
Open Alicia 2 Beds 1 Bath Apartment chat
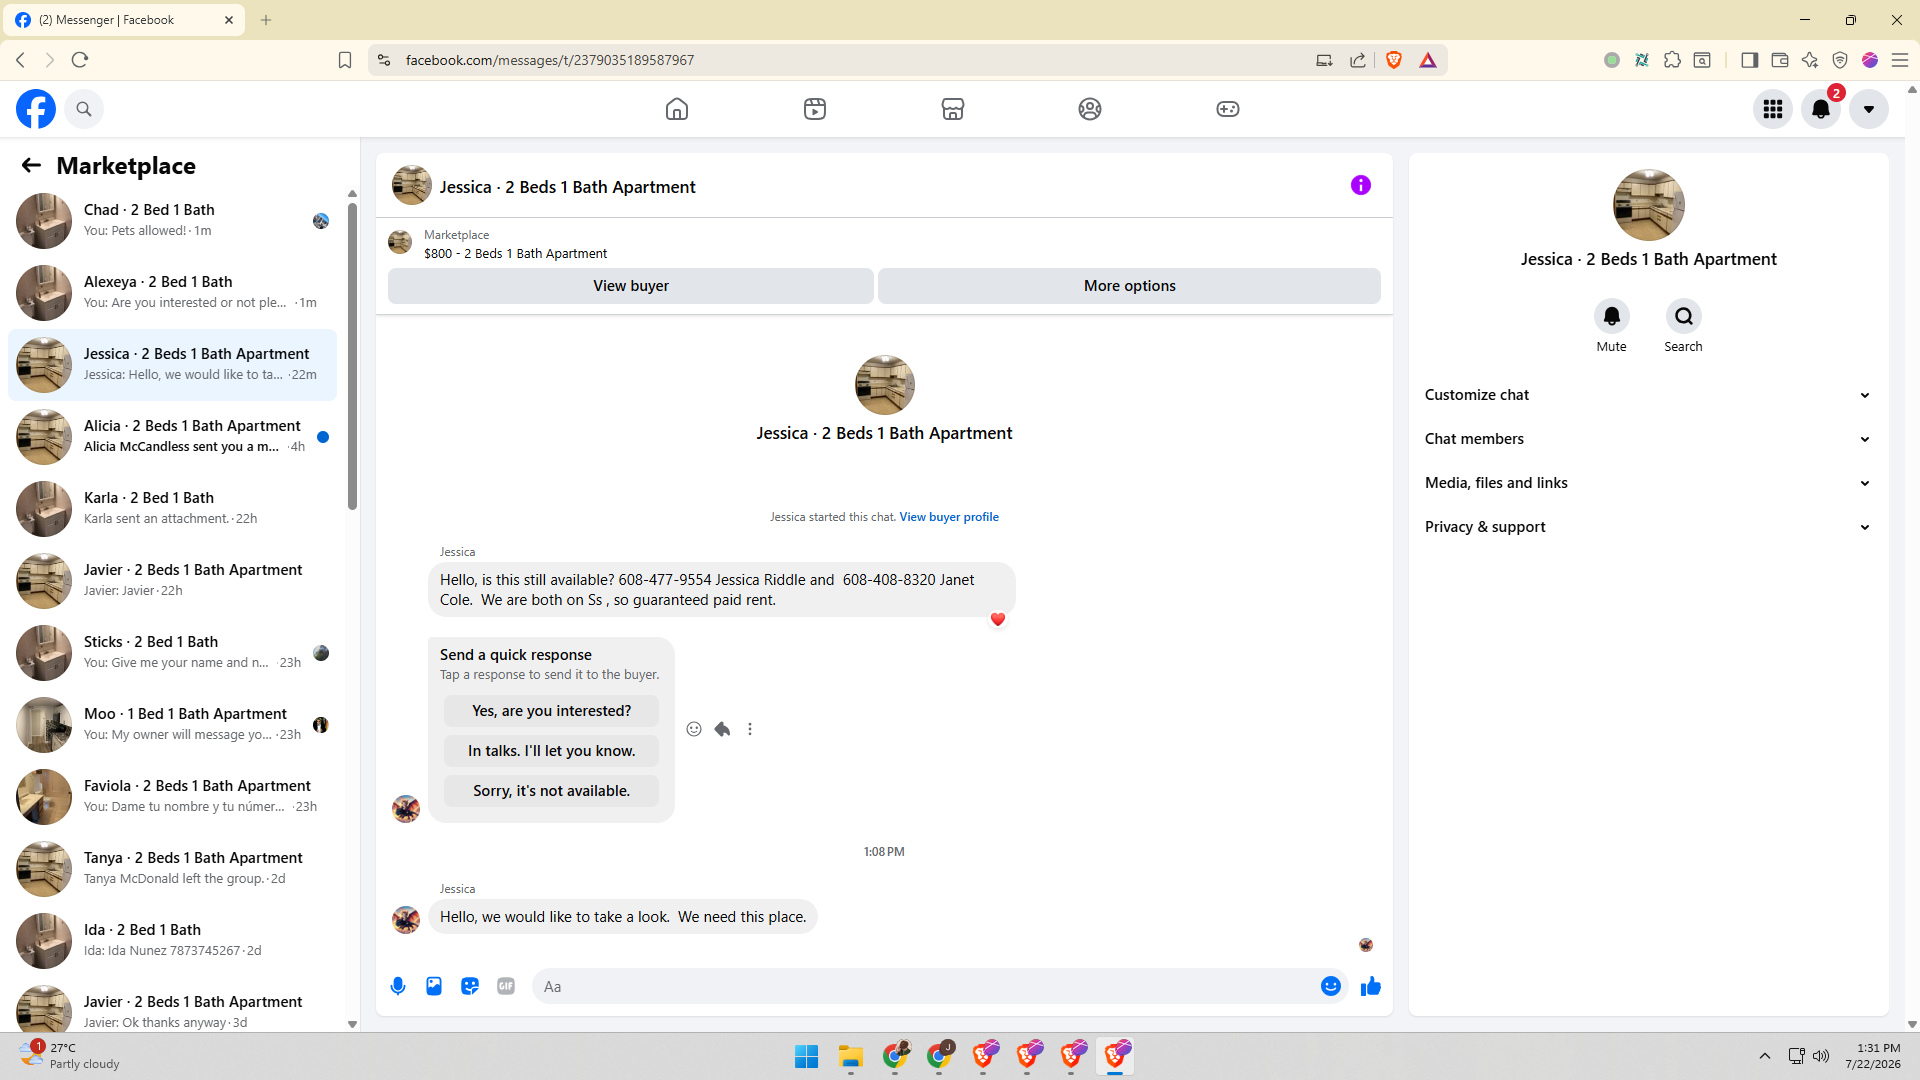[x=173, y=437]
